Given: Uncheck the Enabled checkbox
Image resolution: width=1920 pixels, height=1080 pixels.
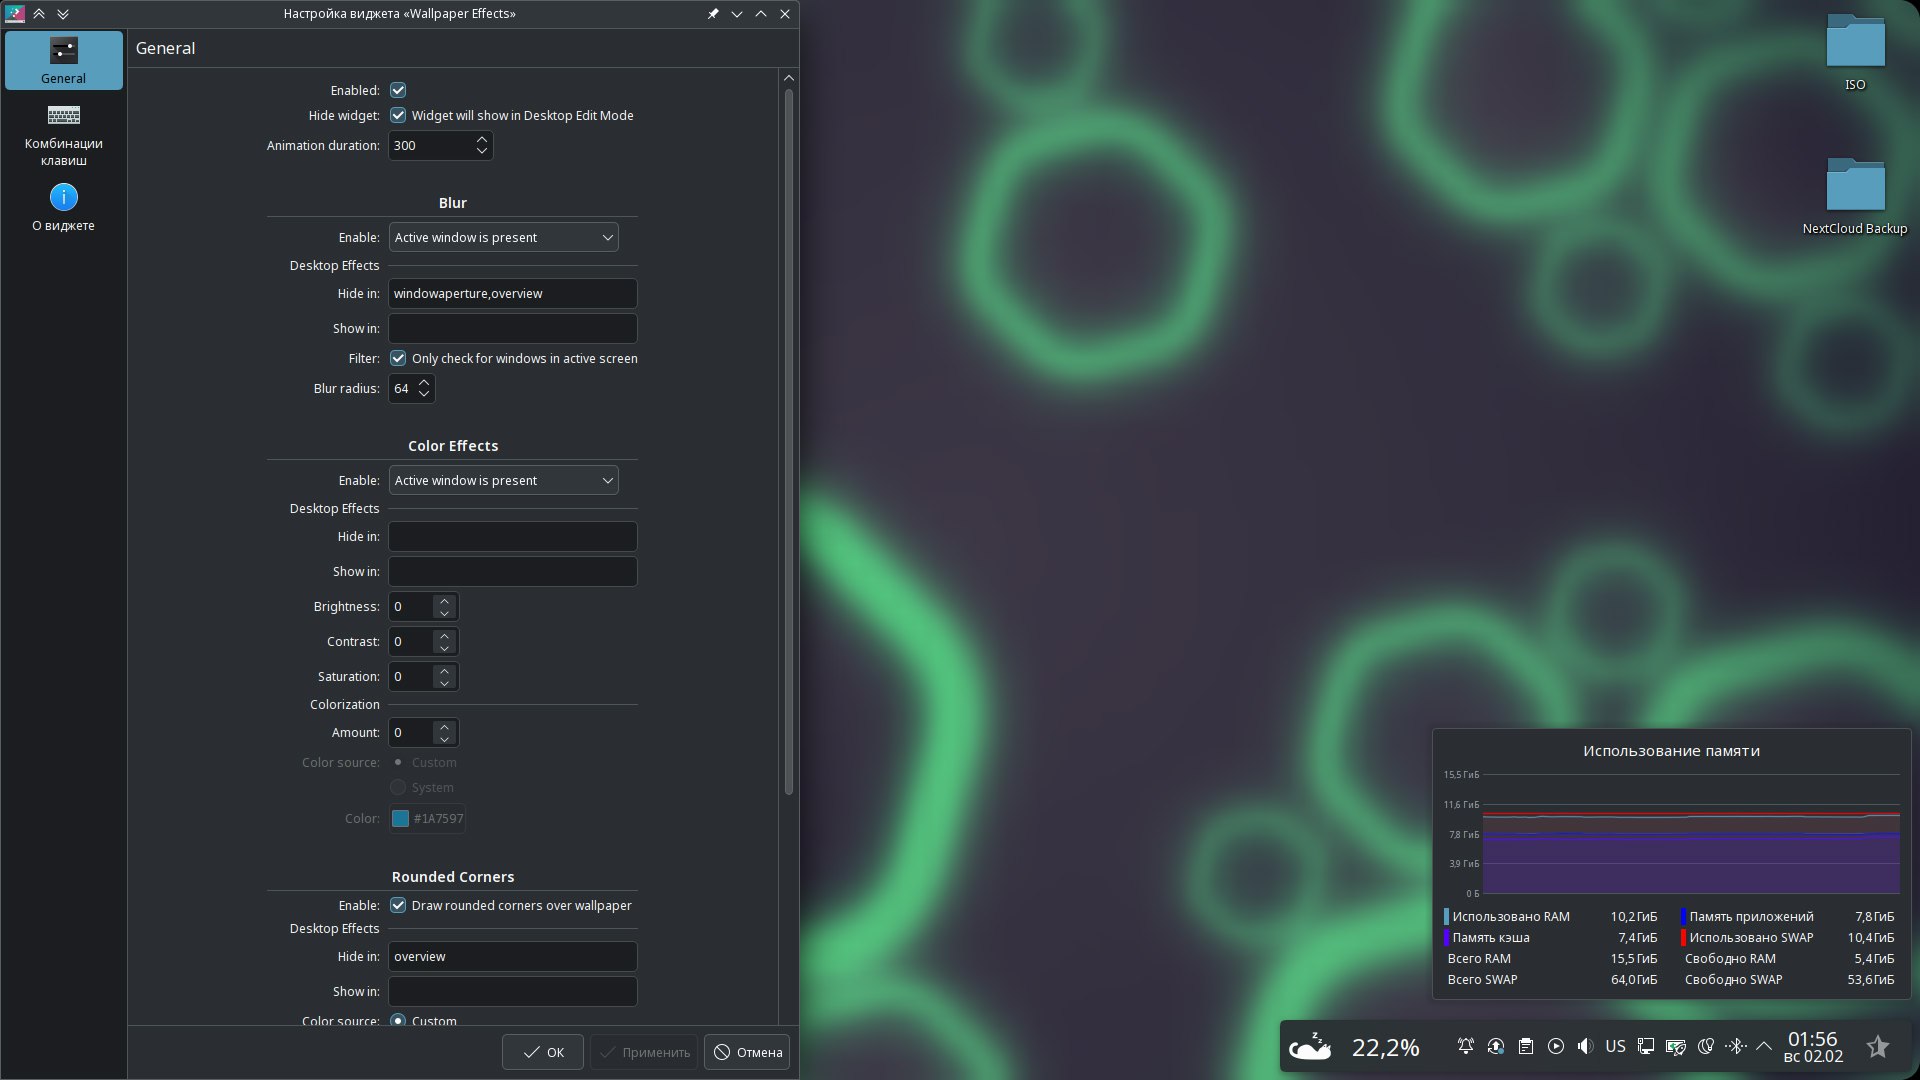Looking at the screenshot, I should coord(398,90).
